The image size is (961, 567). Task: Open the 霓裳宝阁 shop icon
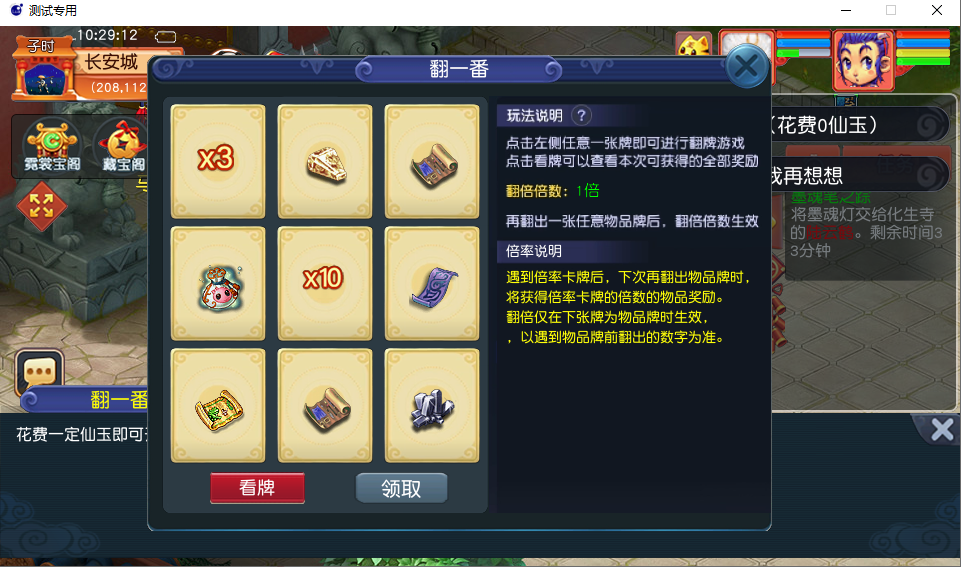click(x=51, y=146)
